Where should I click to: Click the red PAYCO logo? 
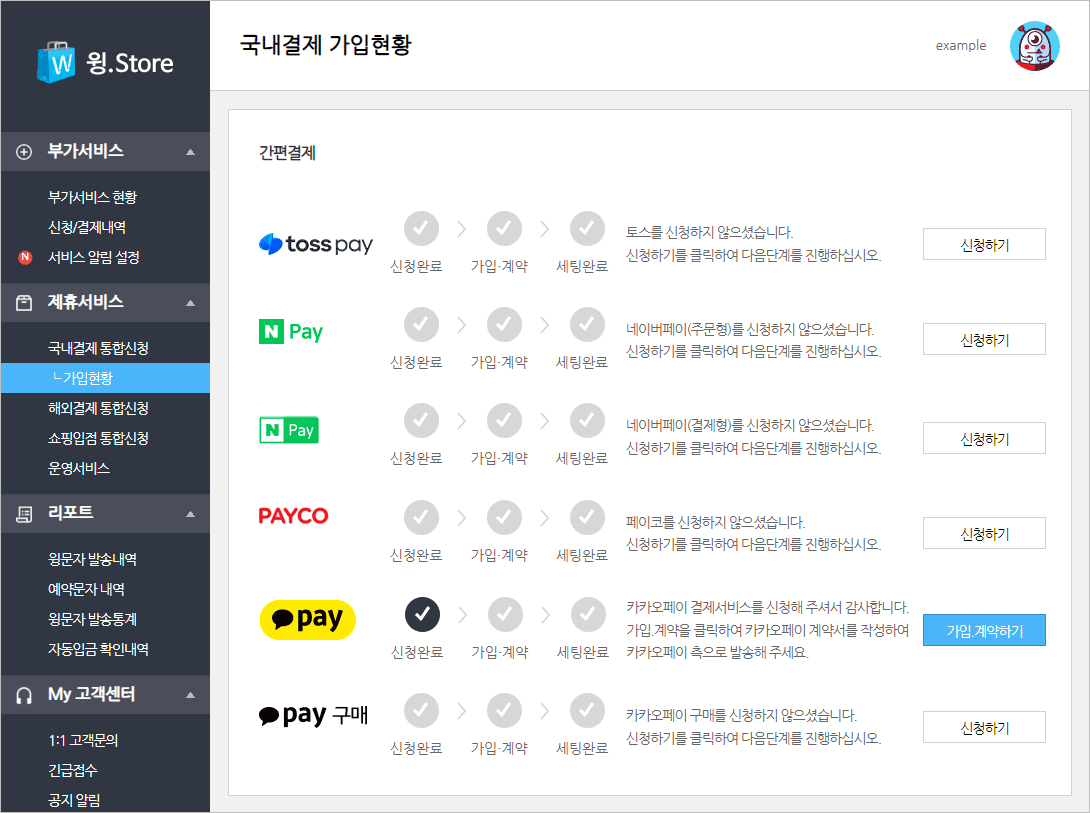point(293,516)
